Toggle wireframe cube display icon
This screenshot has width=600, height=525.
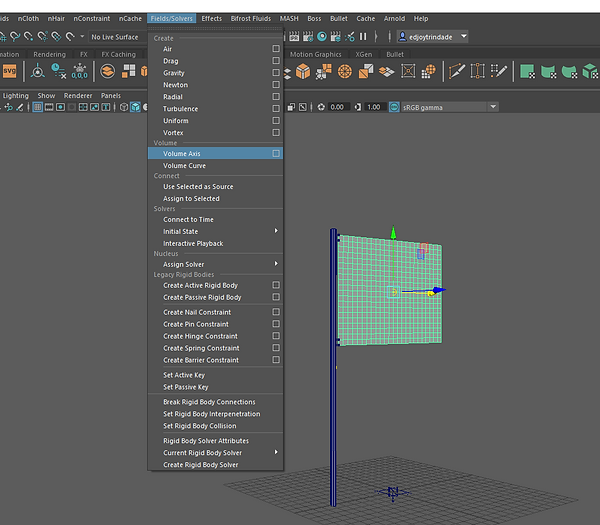pyautogui.click(x=124, y=107)
